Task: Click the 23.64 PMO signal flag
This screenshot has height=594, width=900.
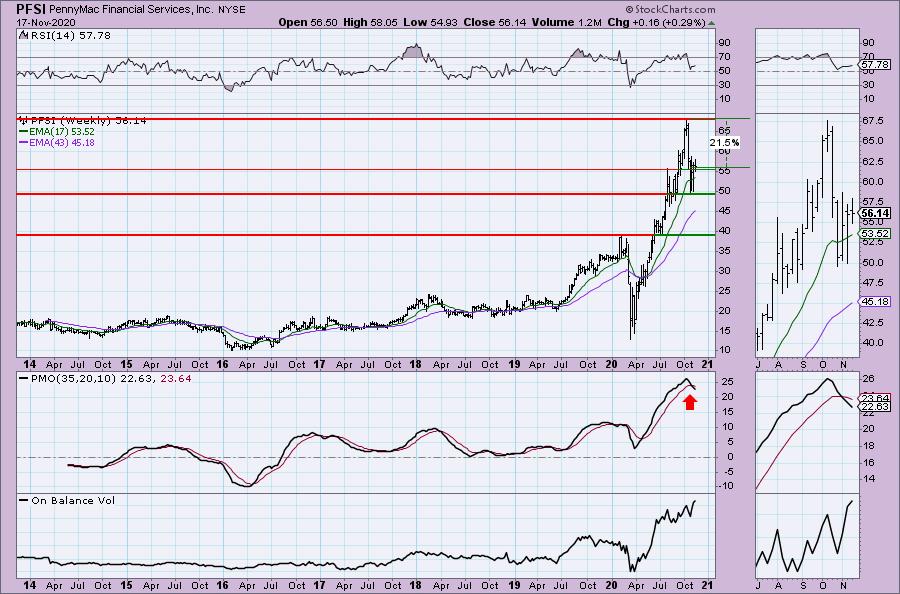Action: pos(876,398)
